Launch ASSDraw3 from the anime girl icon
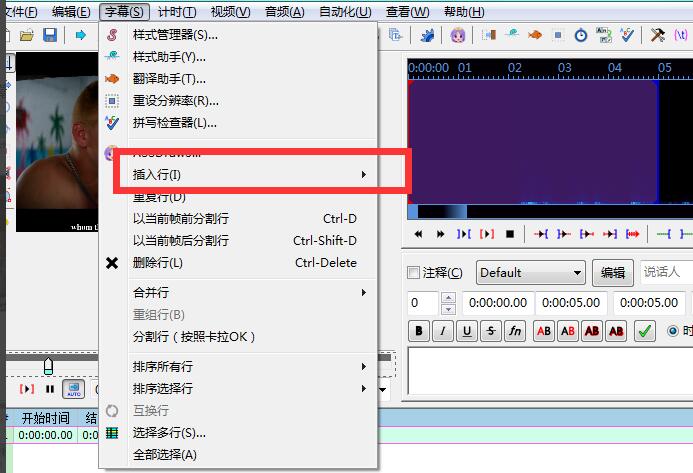Viewport: 693px width, 473px height. tap(458, 35)
